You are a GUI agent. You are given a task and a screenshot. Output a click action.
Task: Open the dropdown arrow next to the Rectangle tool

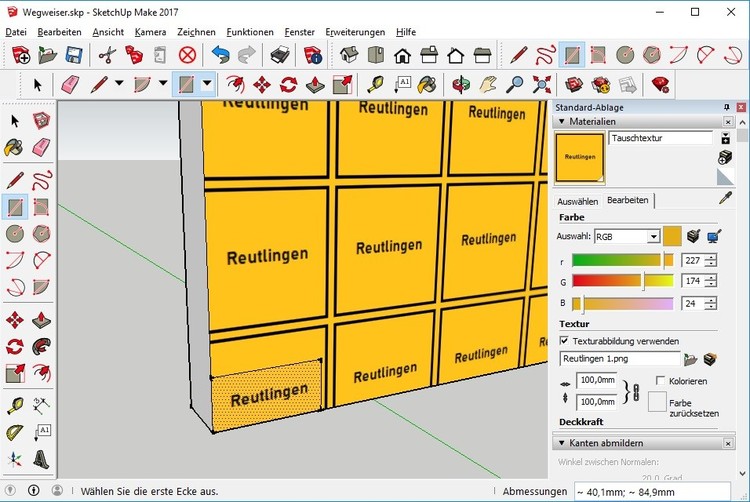(x=207, y=84)
